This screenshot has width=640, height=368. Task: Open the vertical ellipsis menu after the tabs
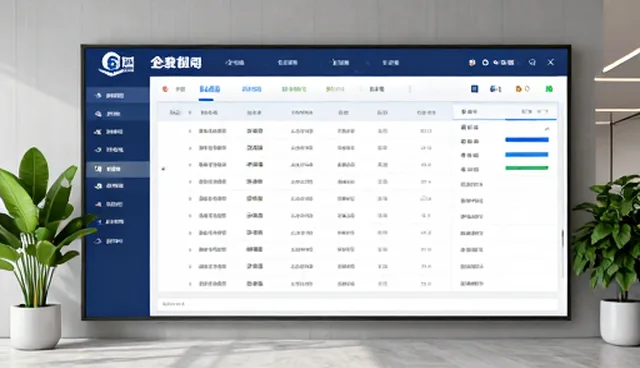(410, 89)
